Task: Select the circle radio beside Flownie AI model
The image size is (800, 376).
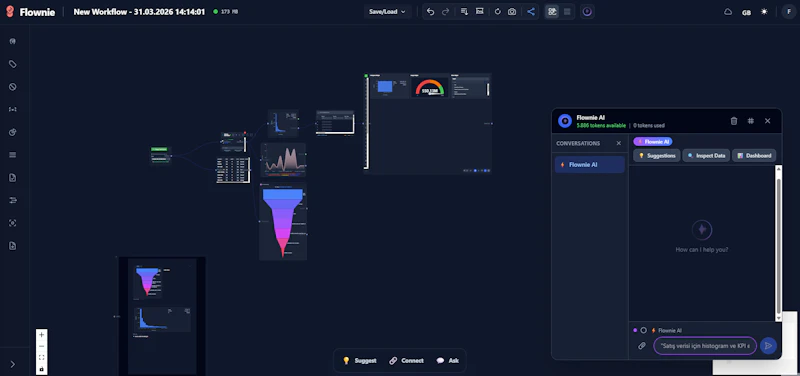Action: pyautogui.click(x=643, y=331)
